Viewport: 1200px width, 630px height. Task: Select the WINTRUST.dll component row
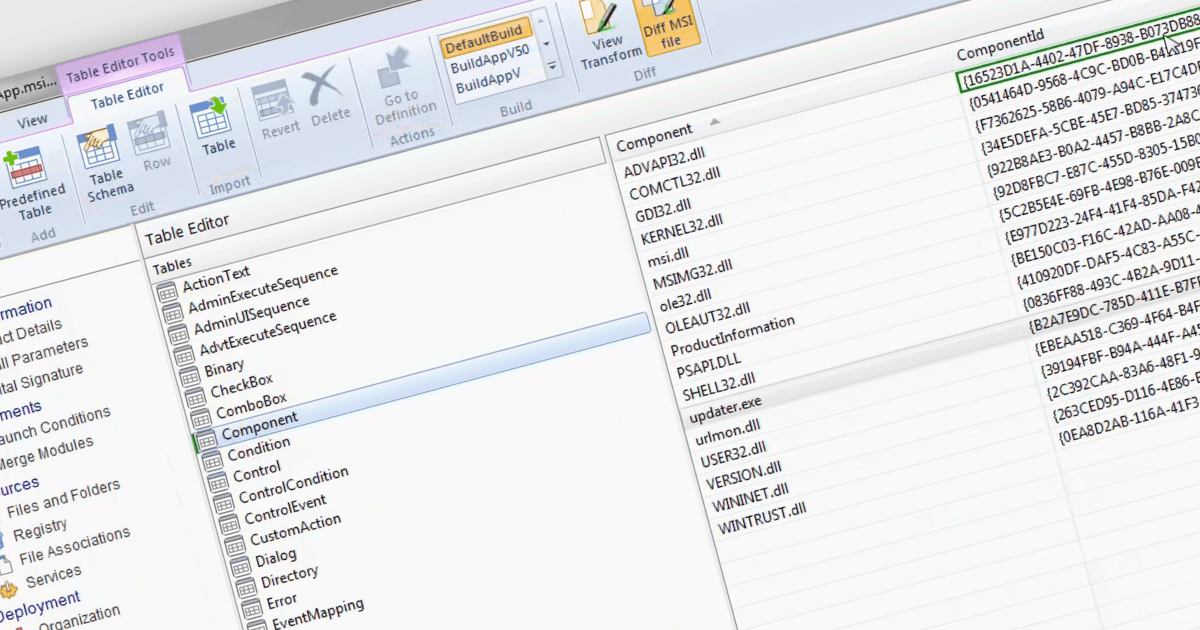click(x=761, y=519)
